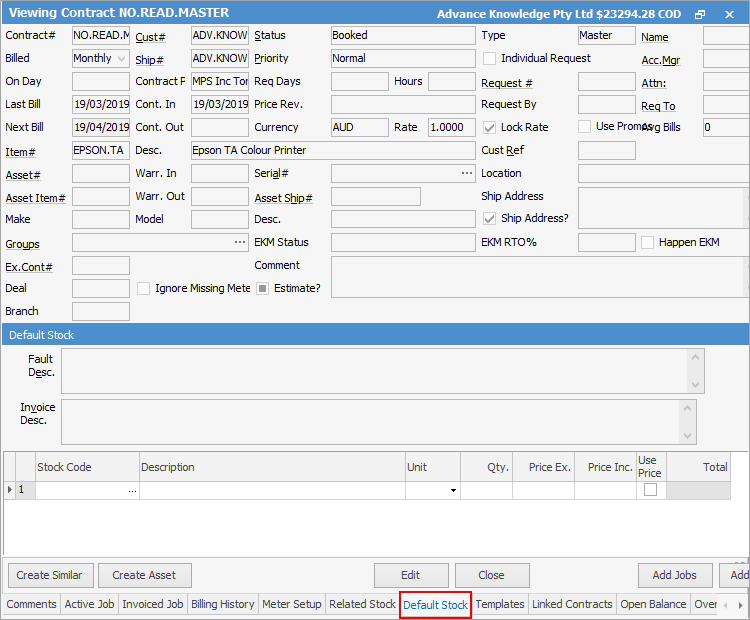Open the Comments tab
This screenshot has width=750, height=620.
[32, 604]
